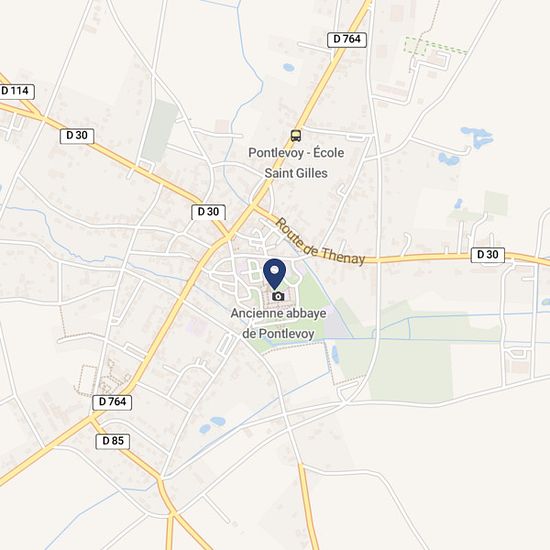The image size is (550, 550).
Task: Select the lavender area right of the abbey label
Action: coord(336,327)
